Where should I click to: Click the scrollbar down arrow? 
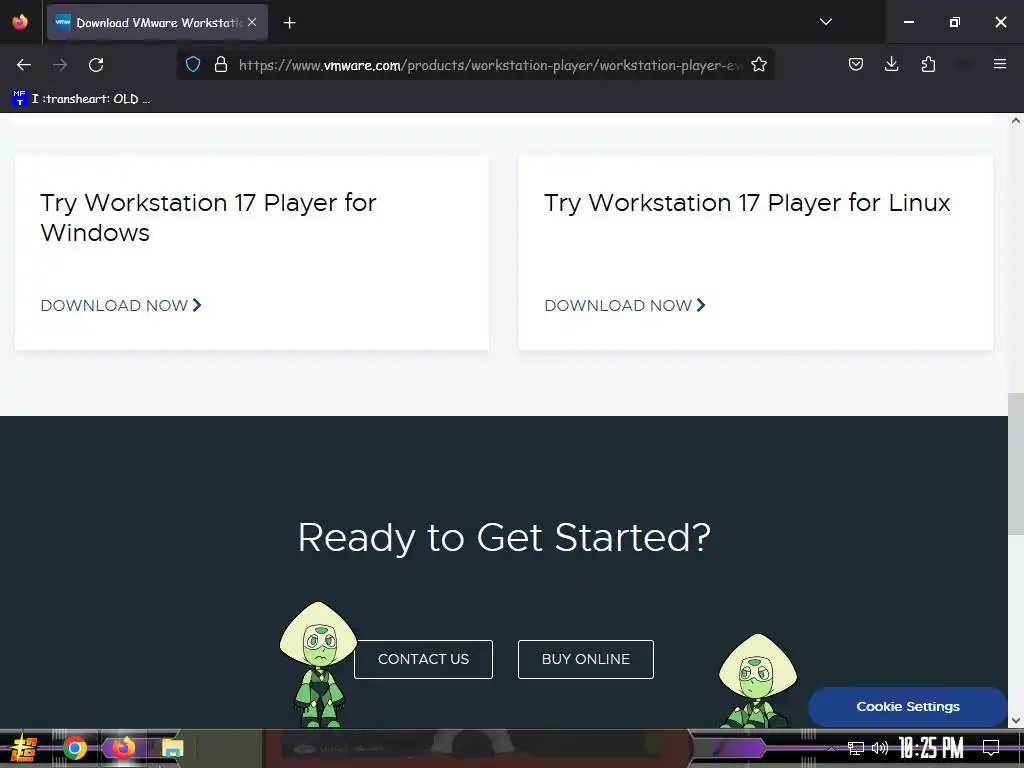[1016, 720]
